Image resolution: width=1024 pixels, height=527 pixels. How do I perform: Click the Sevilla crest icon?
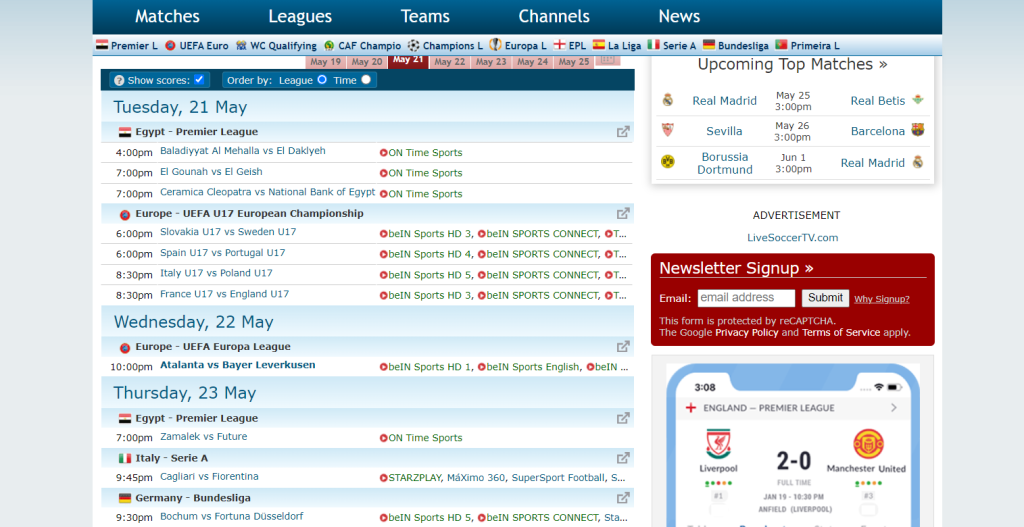tap(667, 131)
